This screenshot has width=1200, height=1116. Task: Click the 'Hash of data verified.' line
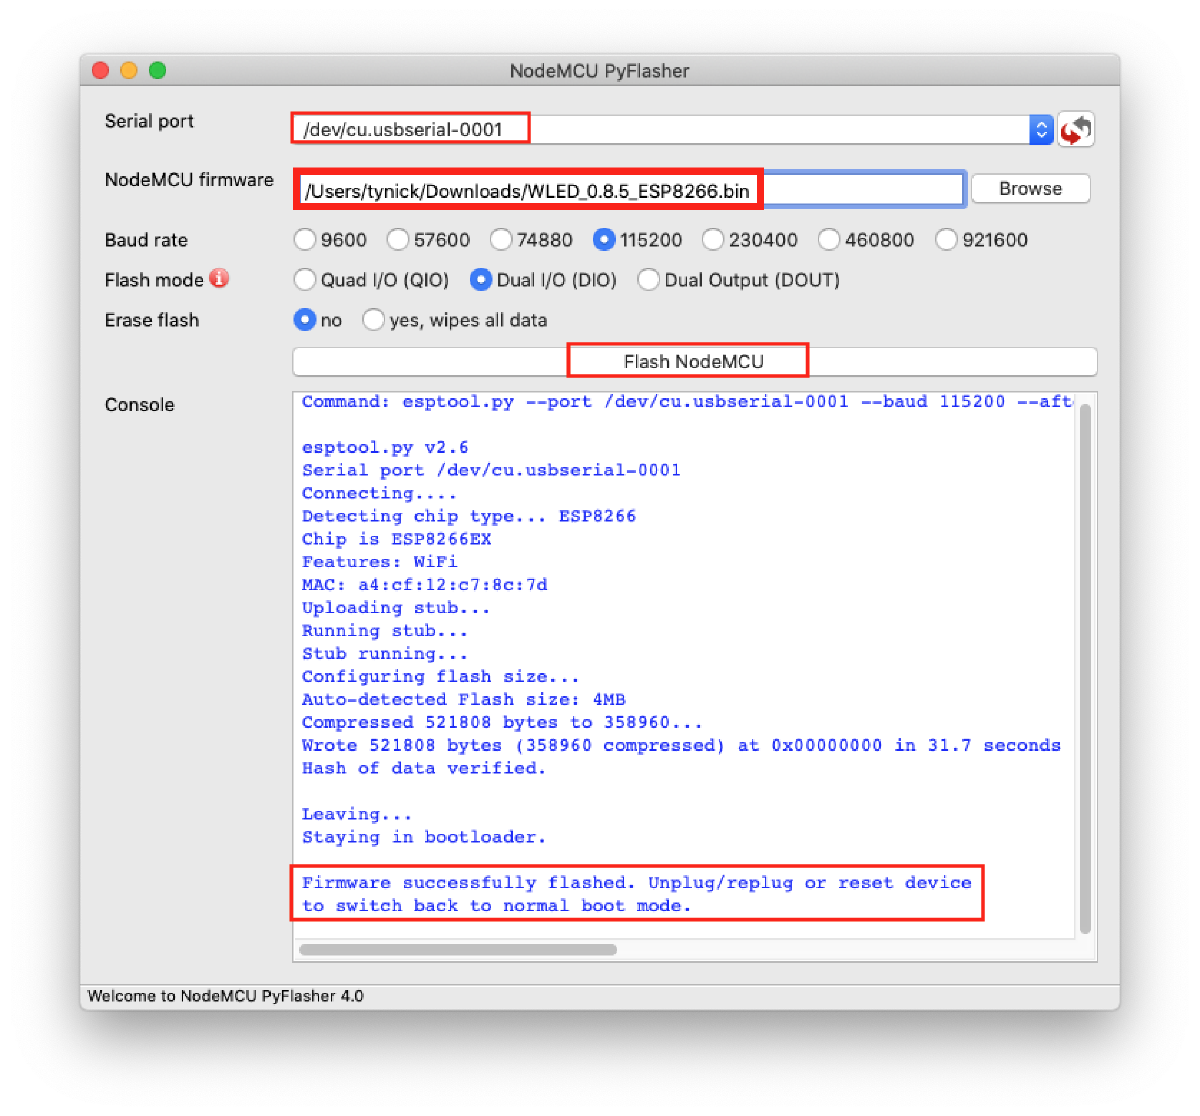(424, 768)
